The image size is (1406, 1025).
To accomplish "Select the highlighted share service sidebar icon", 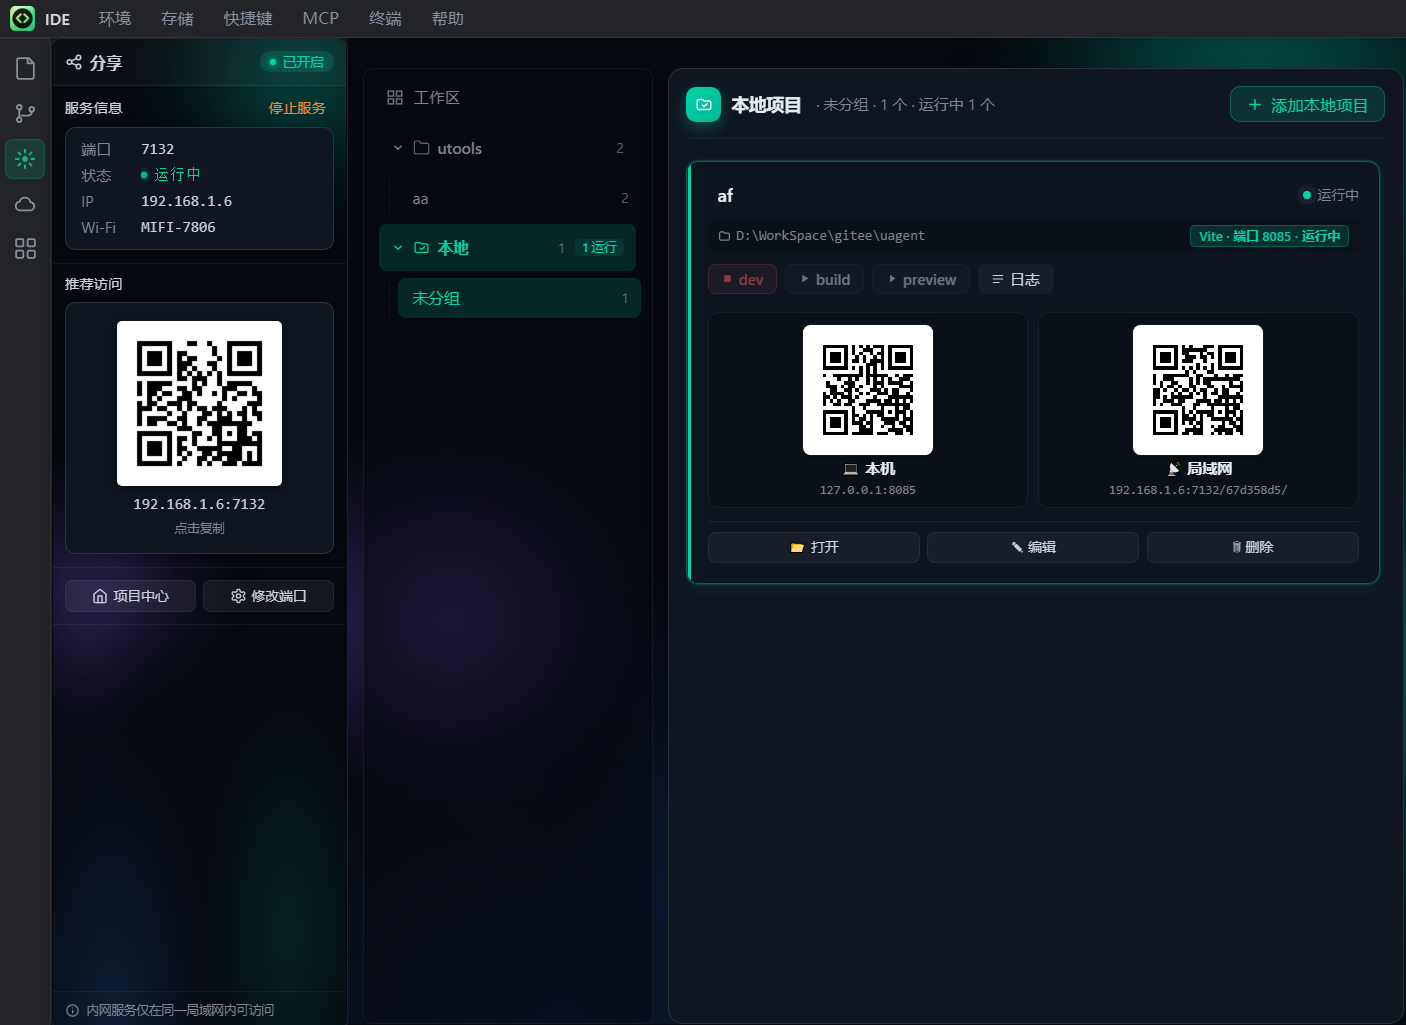I will [25, 159].
